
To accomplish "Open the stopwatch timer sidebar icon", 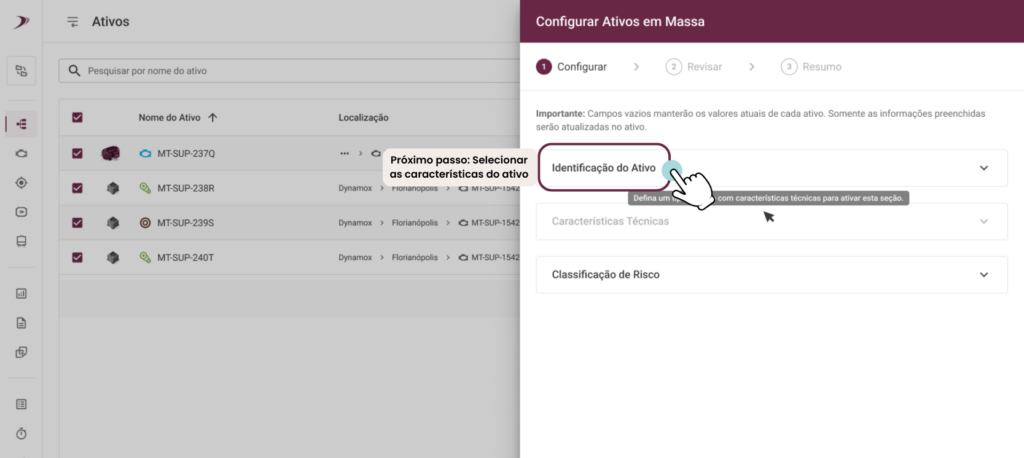I will 21,433.
